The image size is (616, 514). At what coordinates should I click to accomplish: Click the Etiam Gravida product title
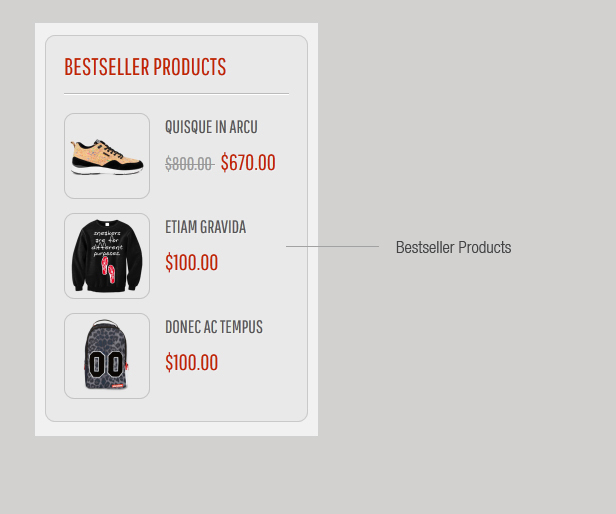(205, 227)
